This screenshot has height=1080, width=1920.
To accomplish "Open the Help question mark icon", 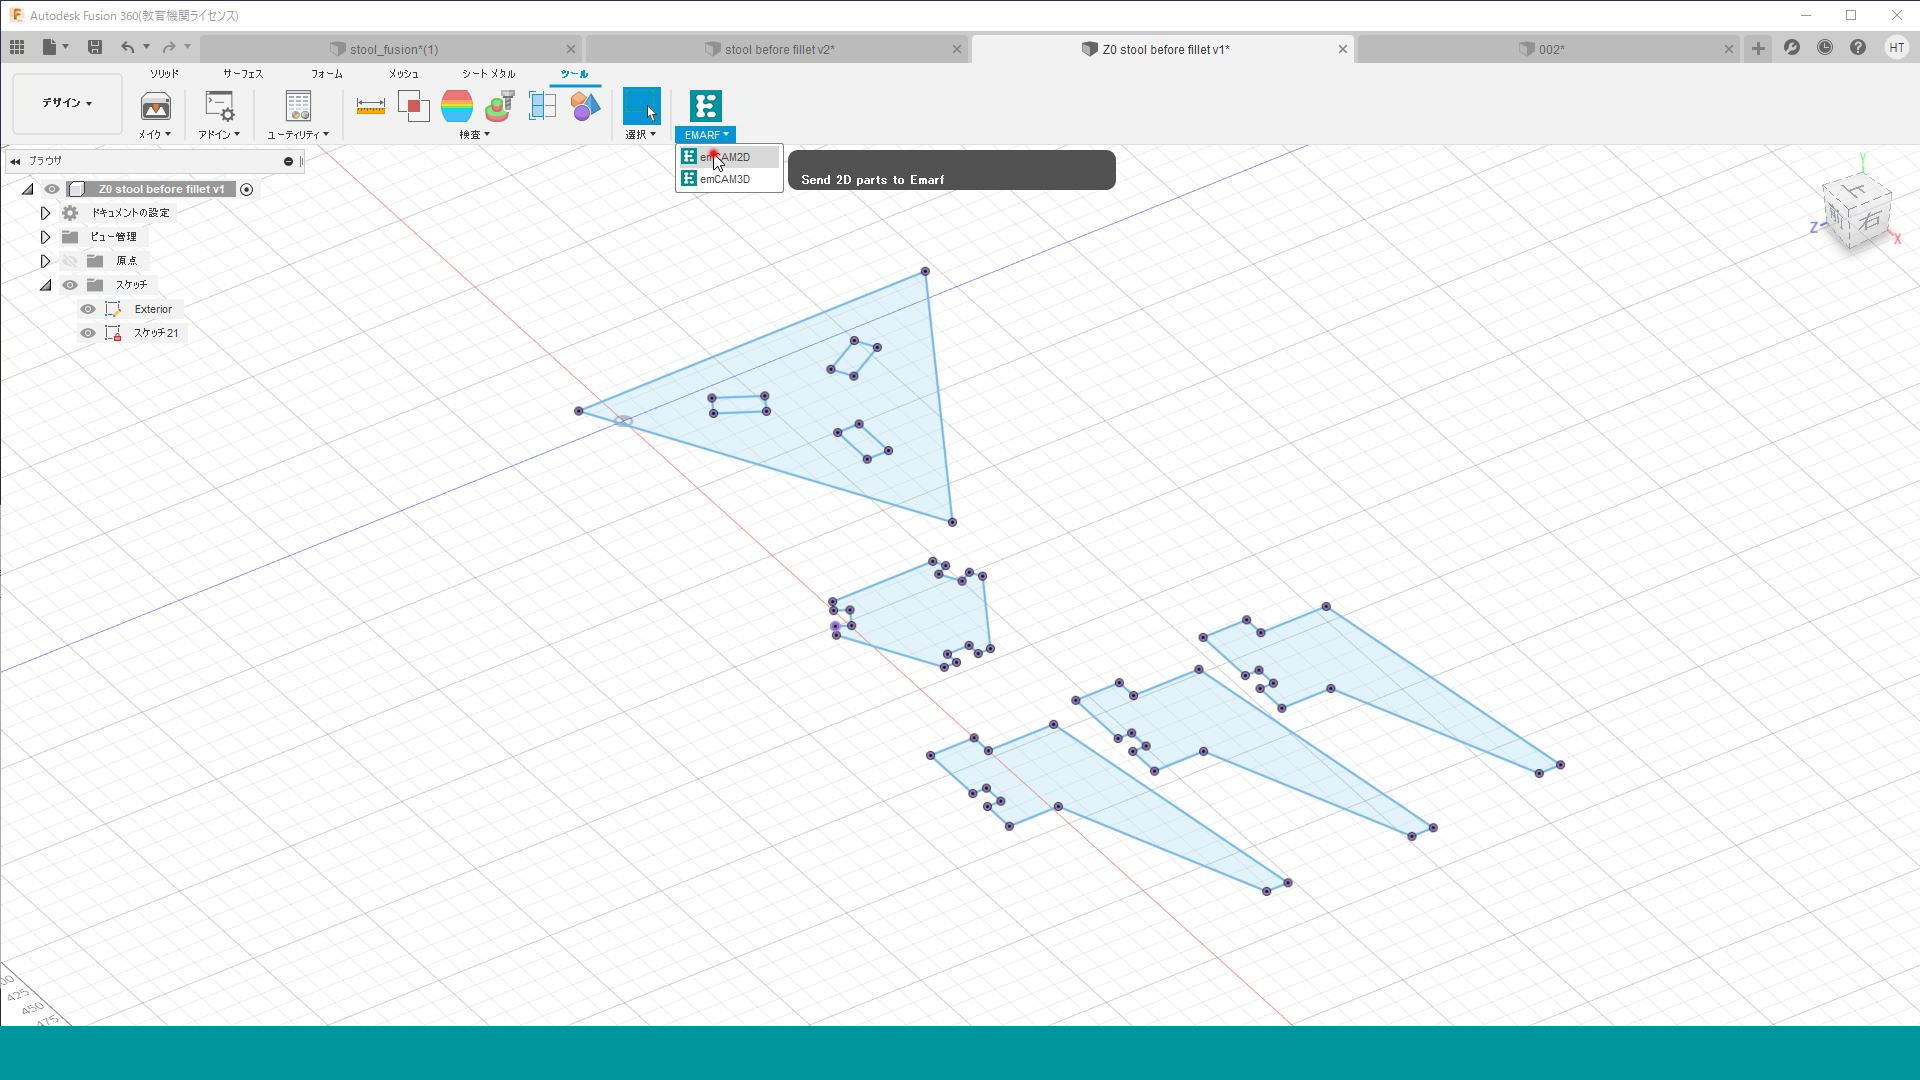I will (x=1858, y=47).
